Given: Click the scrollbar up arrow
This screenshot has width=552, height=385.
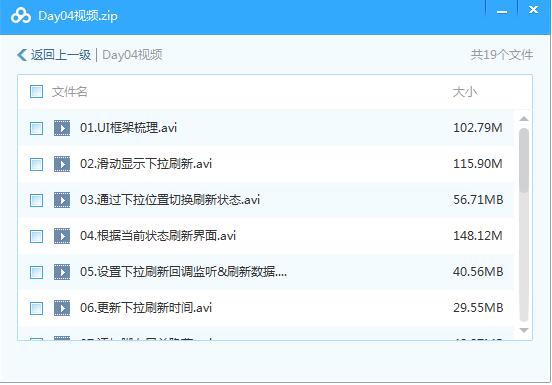Looking at the screenshot, I should coord(524,119).
